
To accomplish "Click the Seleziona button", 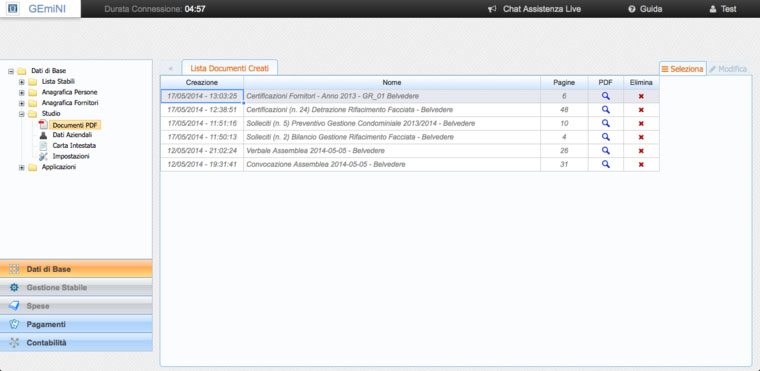I will click(682, 69).
